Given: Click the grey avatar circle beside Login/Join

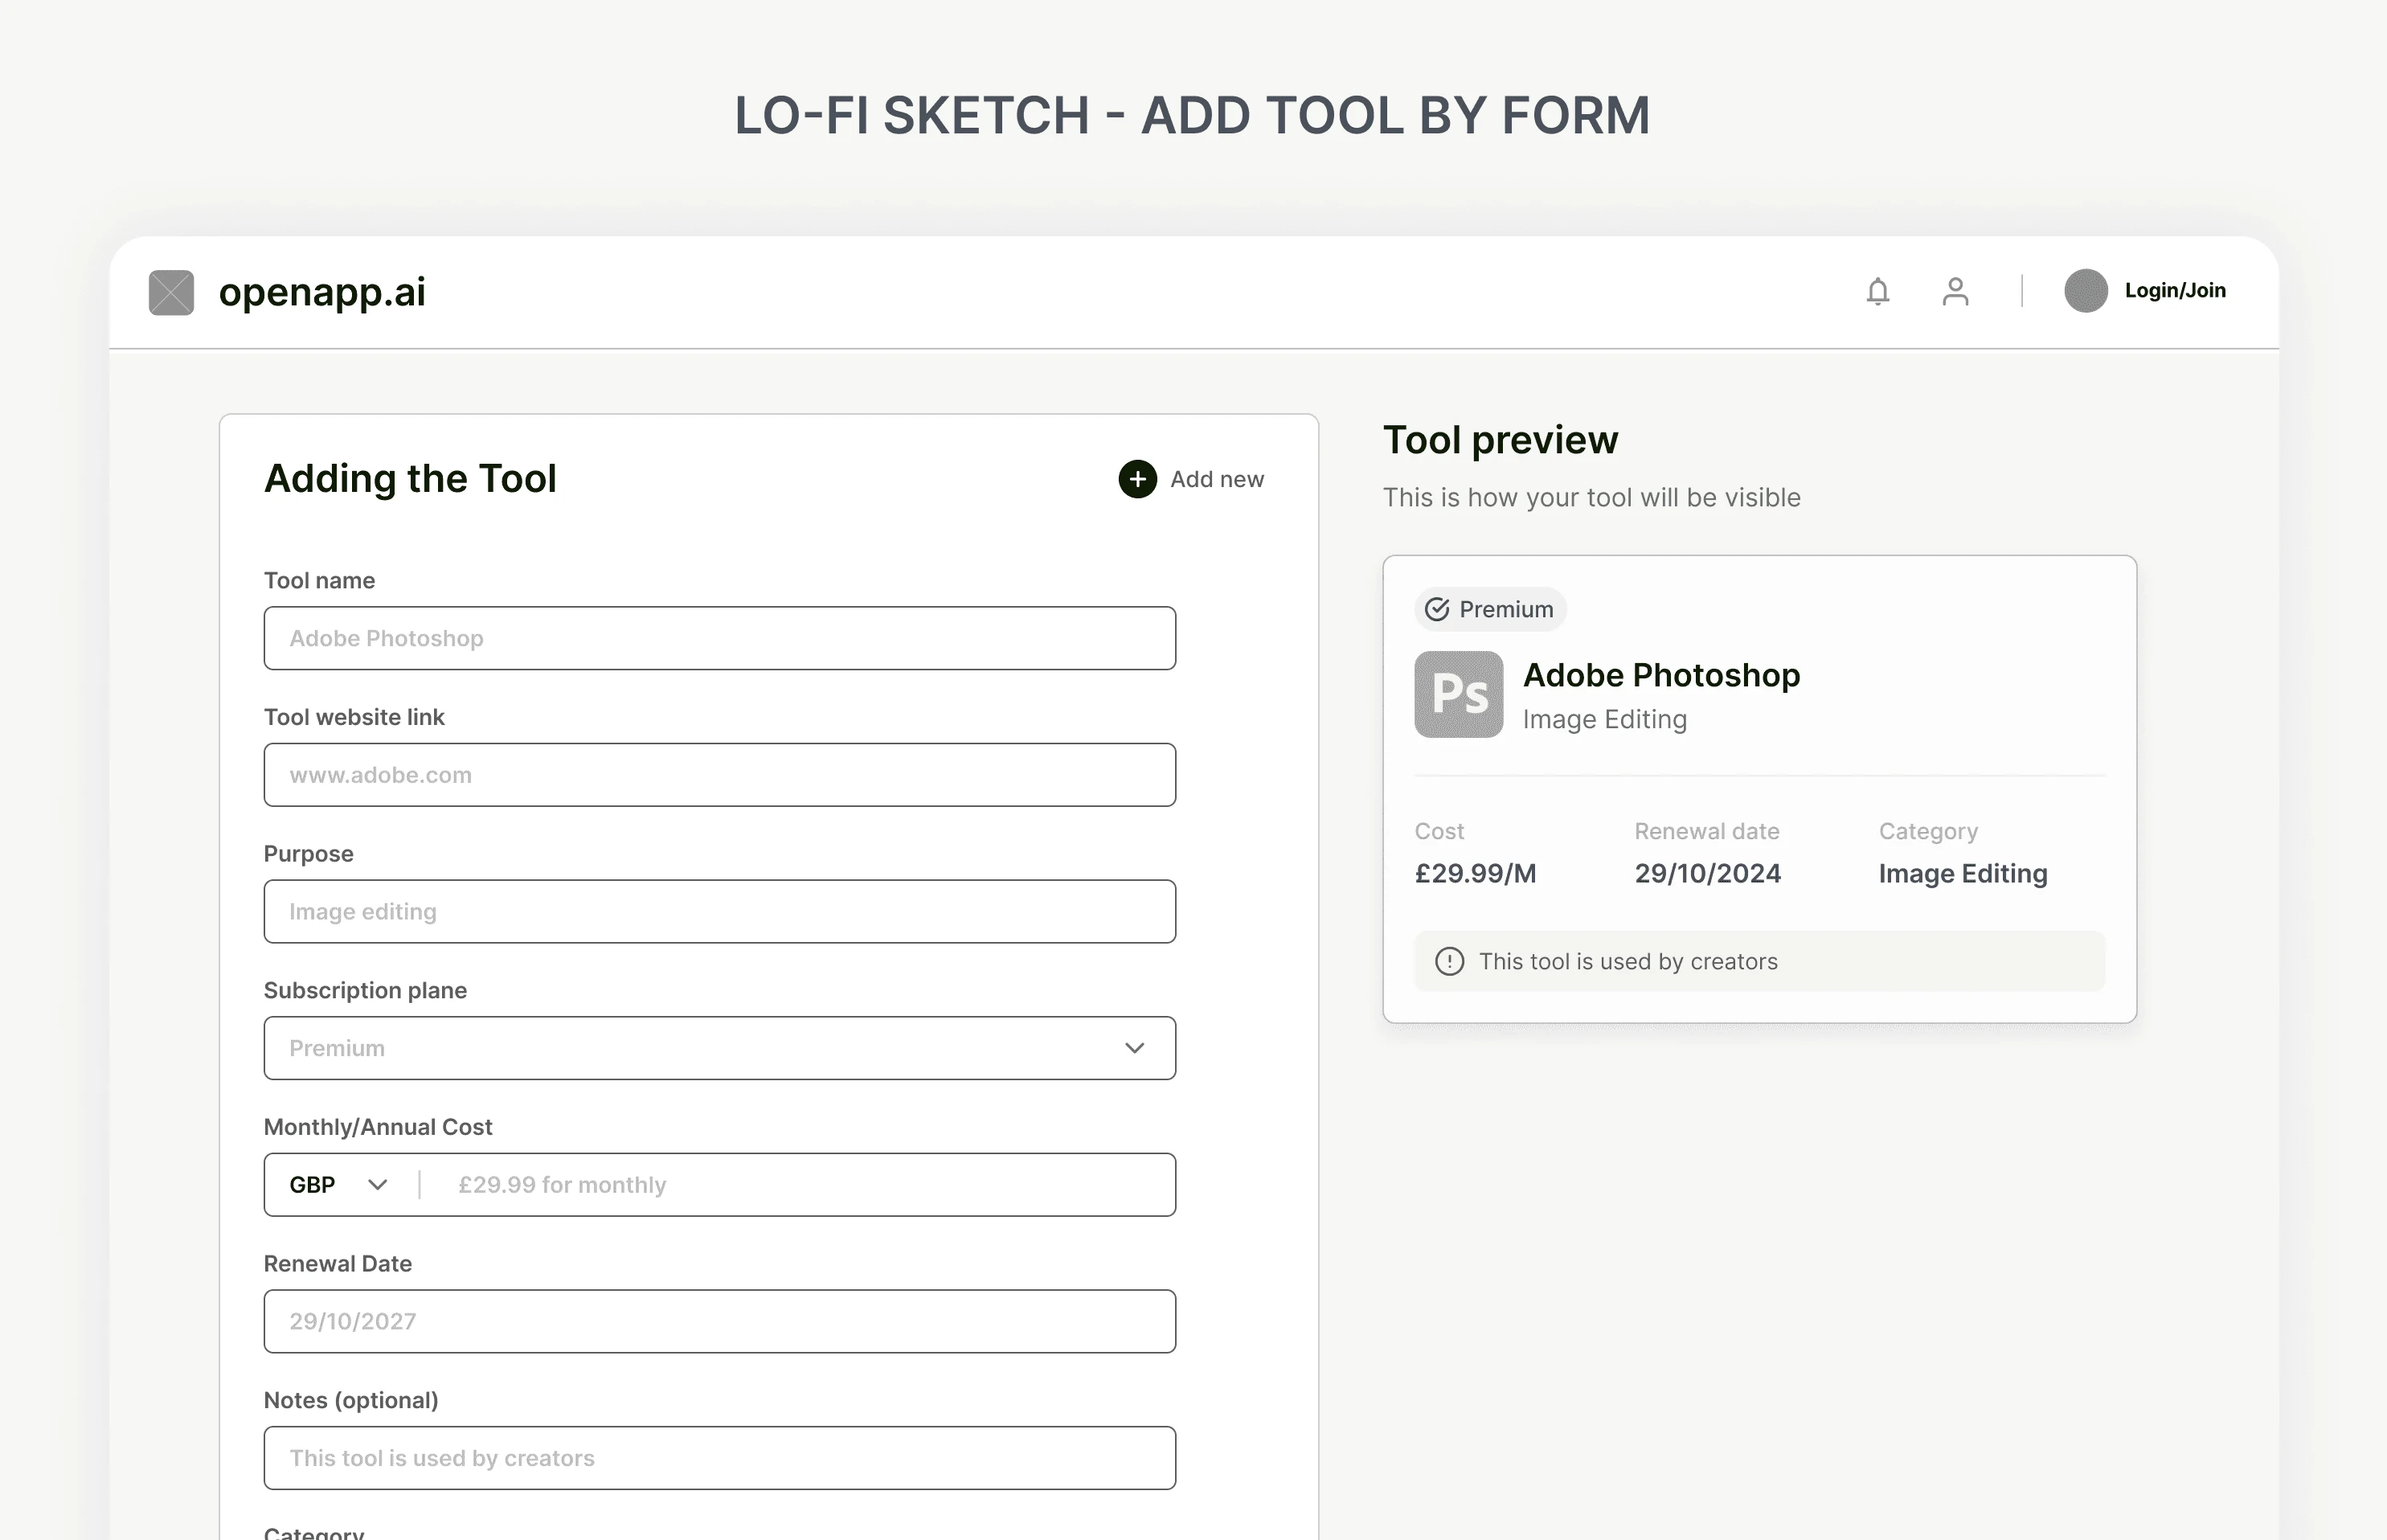Looking at the screenshot, I should pyautogui.click(x=2086, y=291).
